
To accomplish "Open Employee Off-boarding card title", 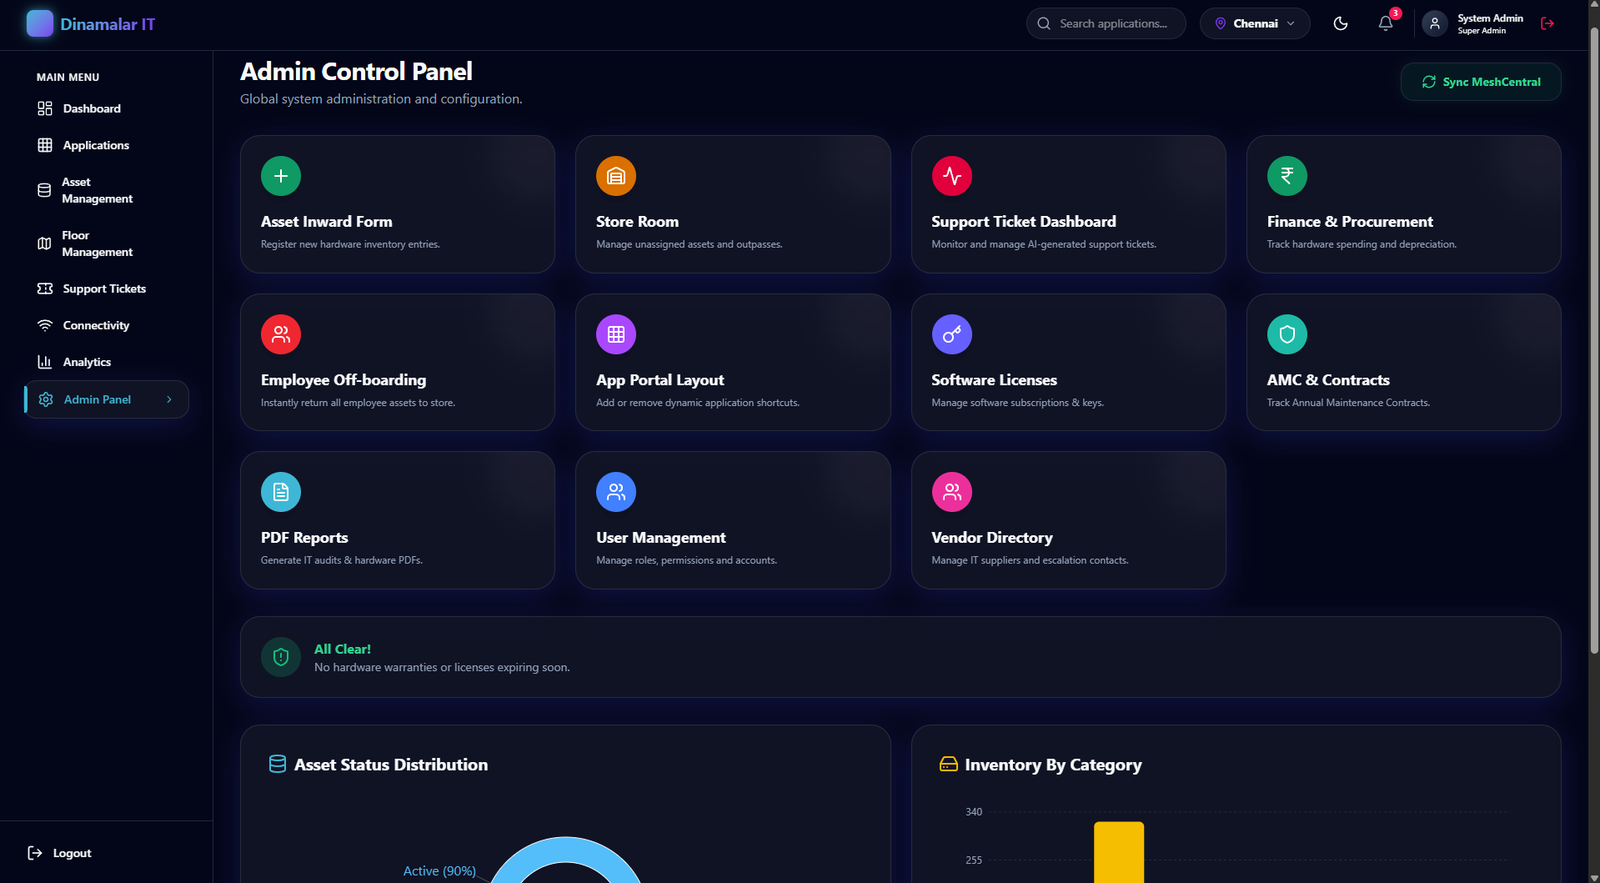I will point(344,380).
